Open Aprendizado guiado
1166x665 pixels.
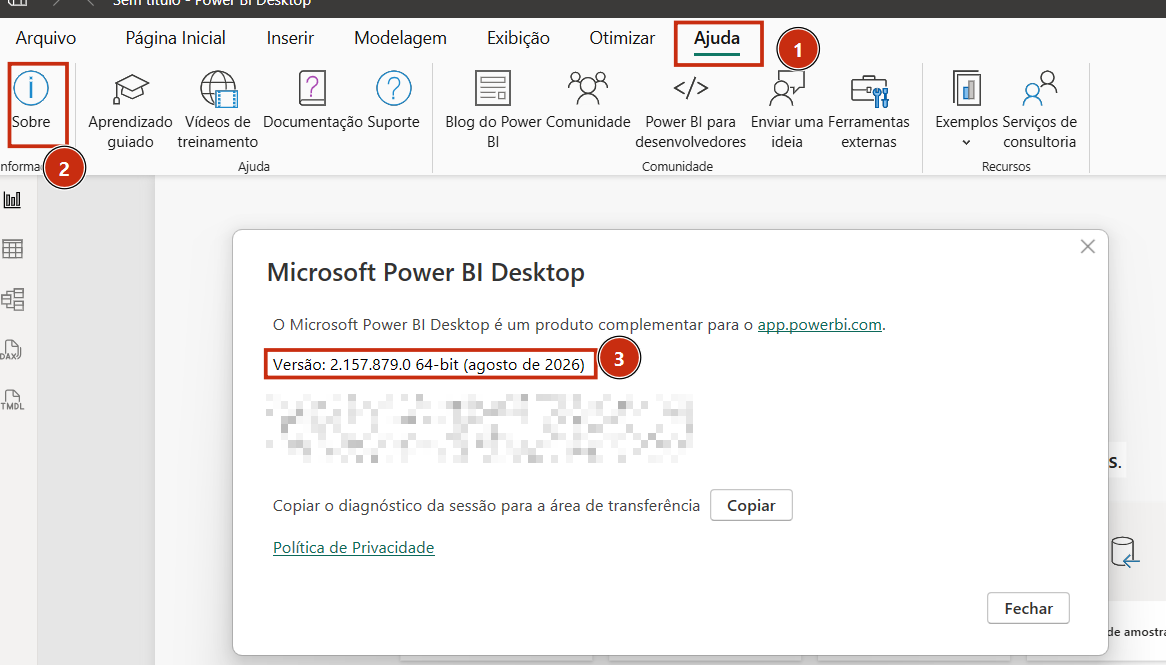point(130,110)
